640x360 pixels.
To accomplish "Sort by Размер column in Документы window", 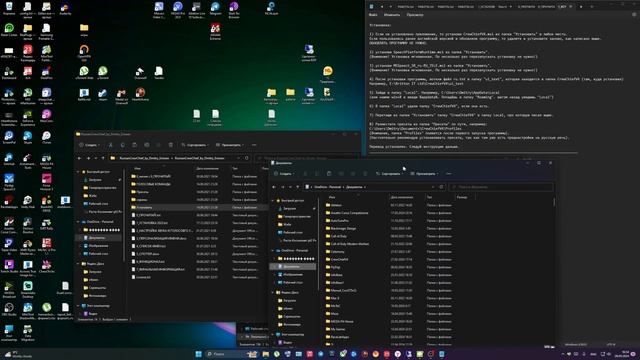I will (462, 197).
